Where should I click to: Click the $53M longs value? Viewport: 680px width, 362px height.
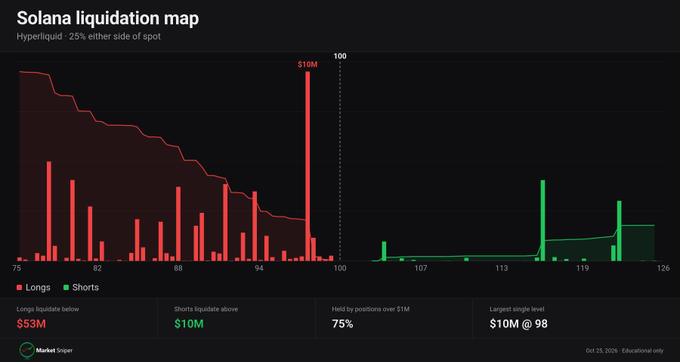point(31,323)
